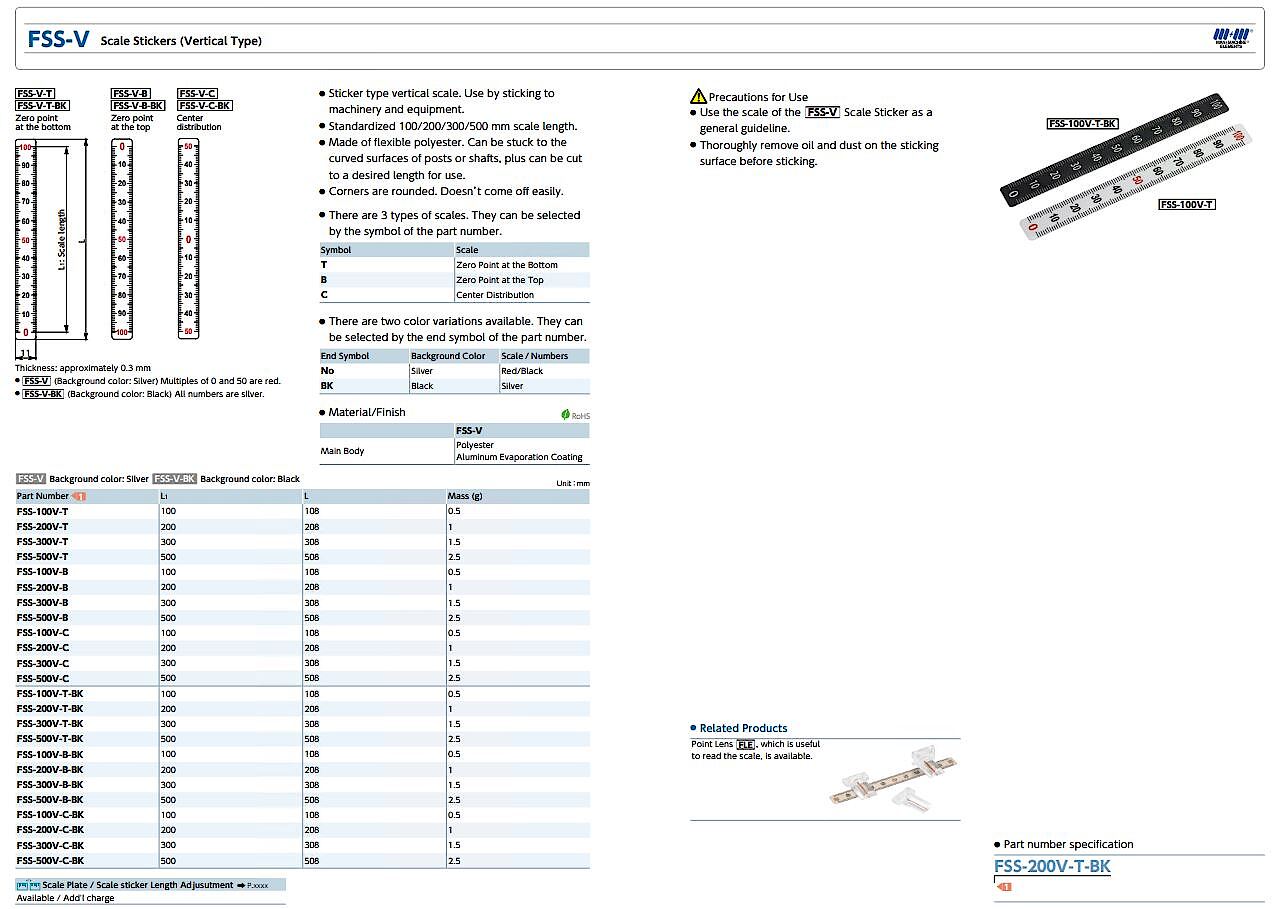
Task: Click the zero-point-at-top vertical scale diagram
Action: pyautogui.click(x=122, y=239)
